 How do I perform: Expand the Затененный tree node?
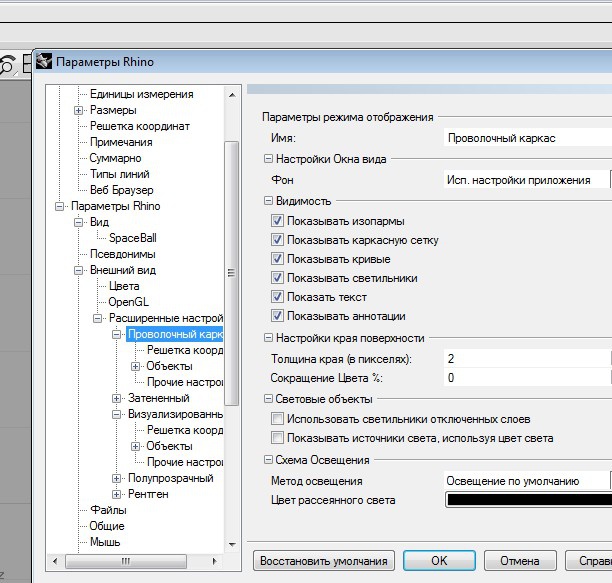coord(116,398)
